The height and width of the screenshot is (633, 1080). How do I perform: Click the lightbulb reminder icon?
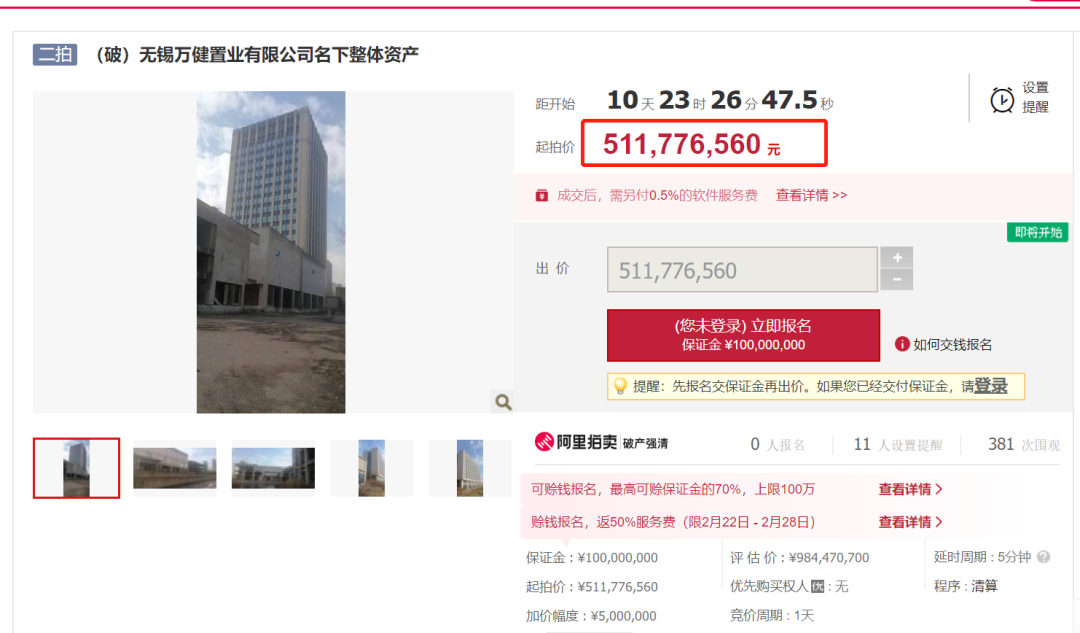click(x=620, y=386)
